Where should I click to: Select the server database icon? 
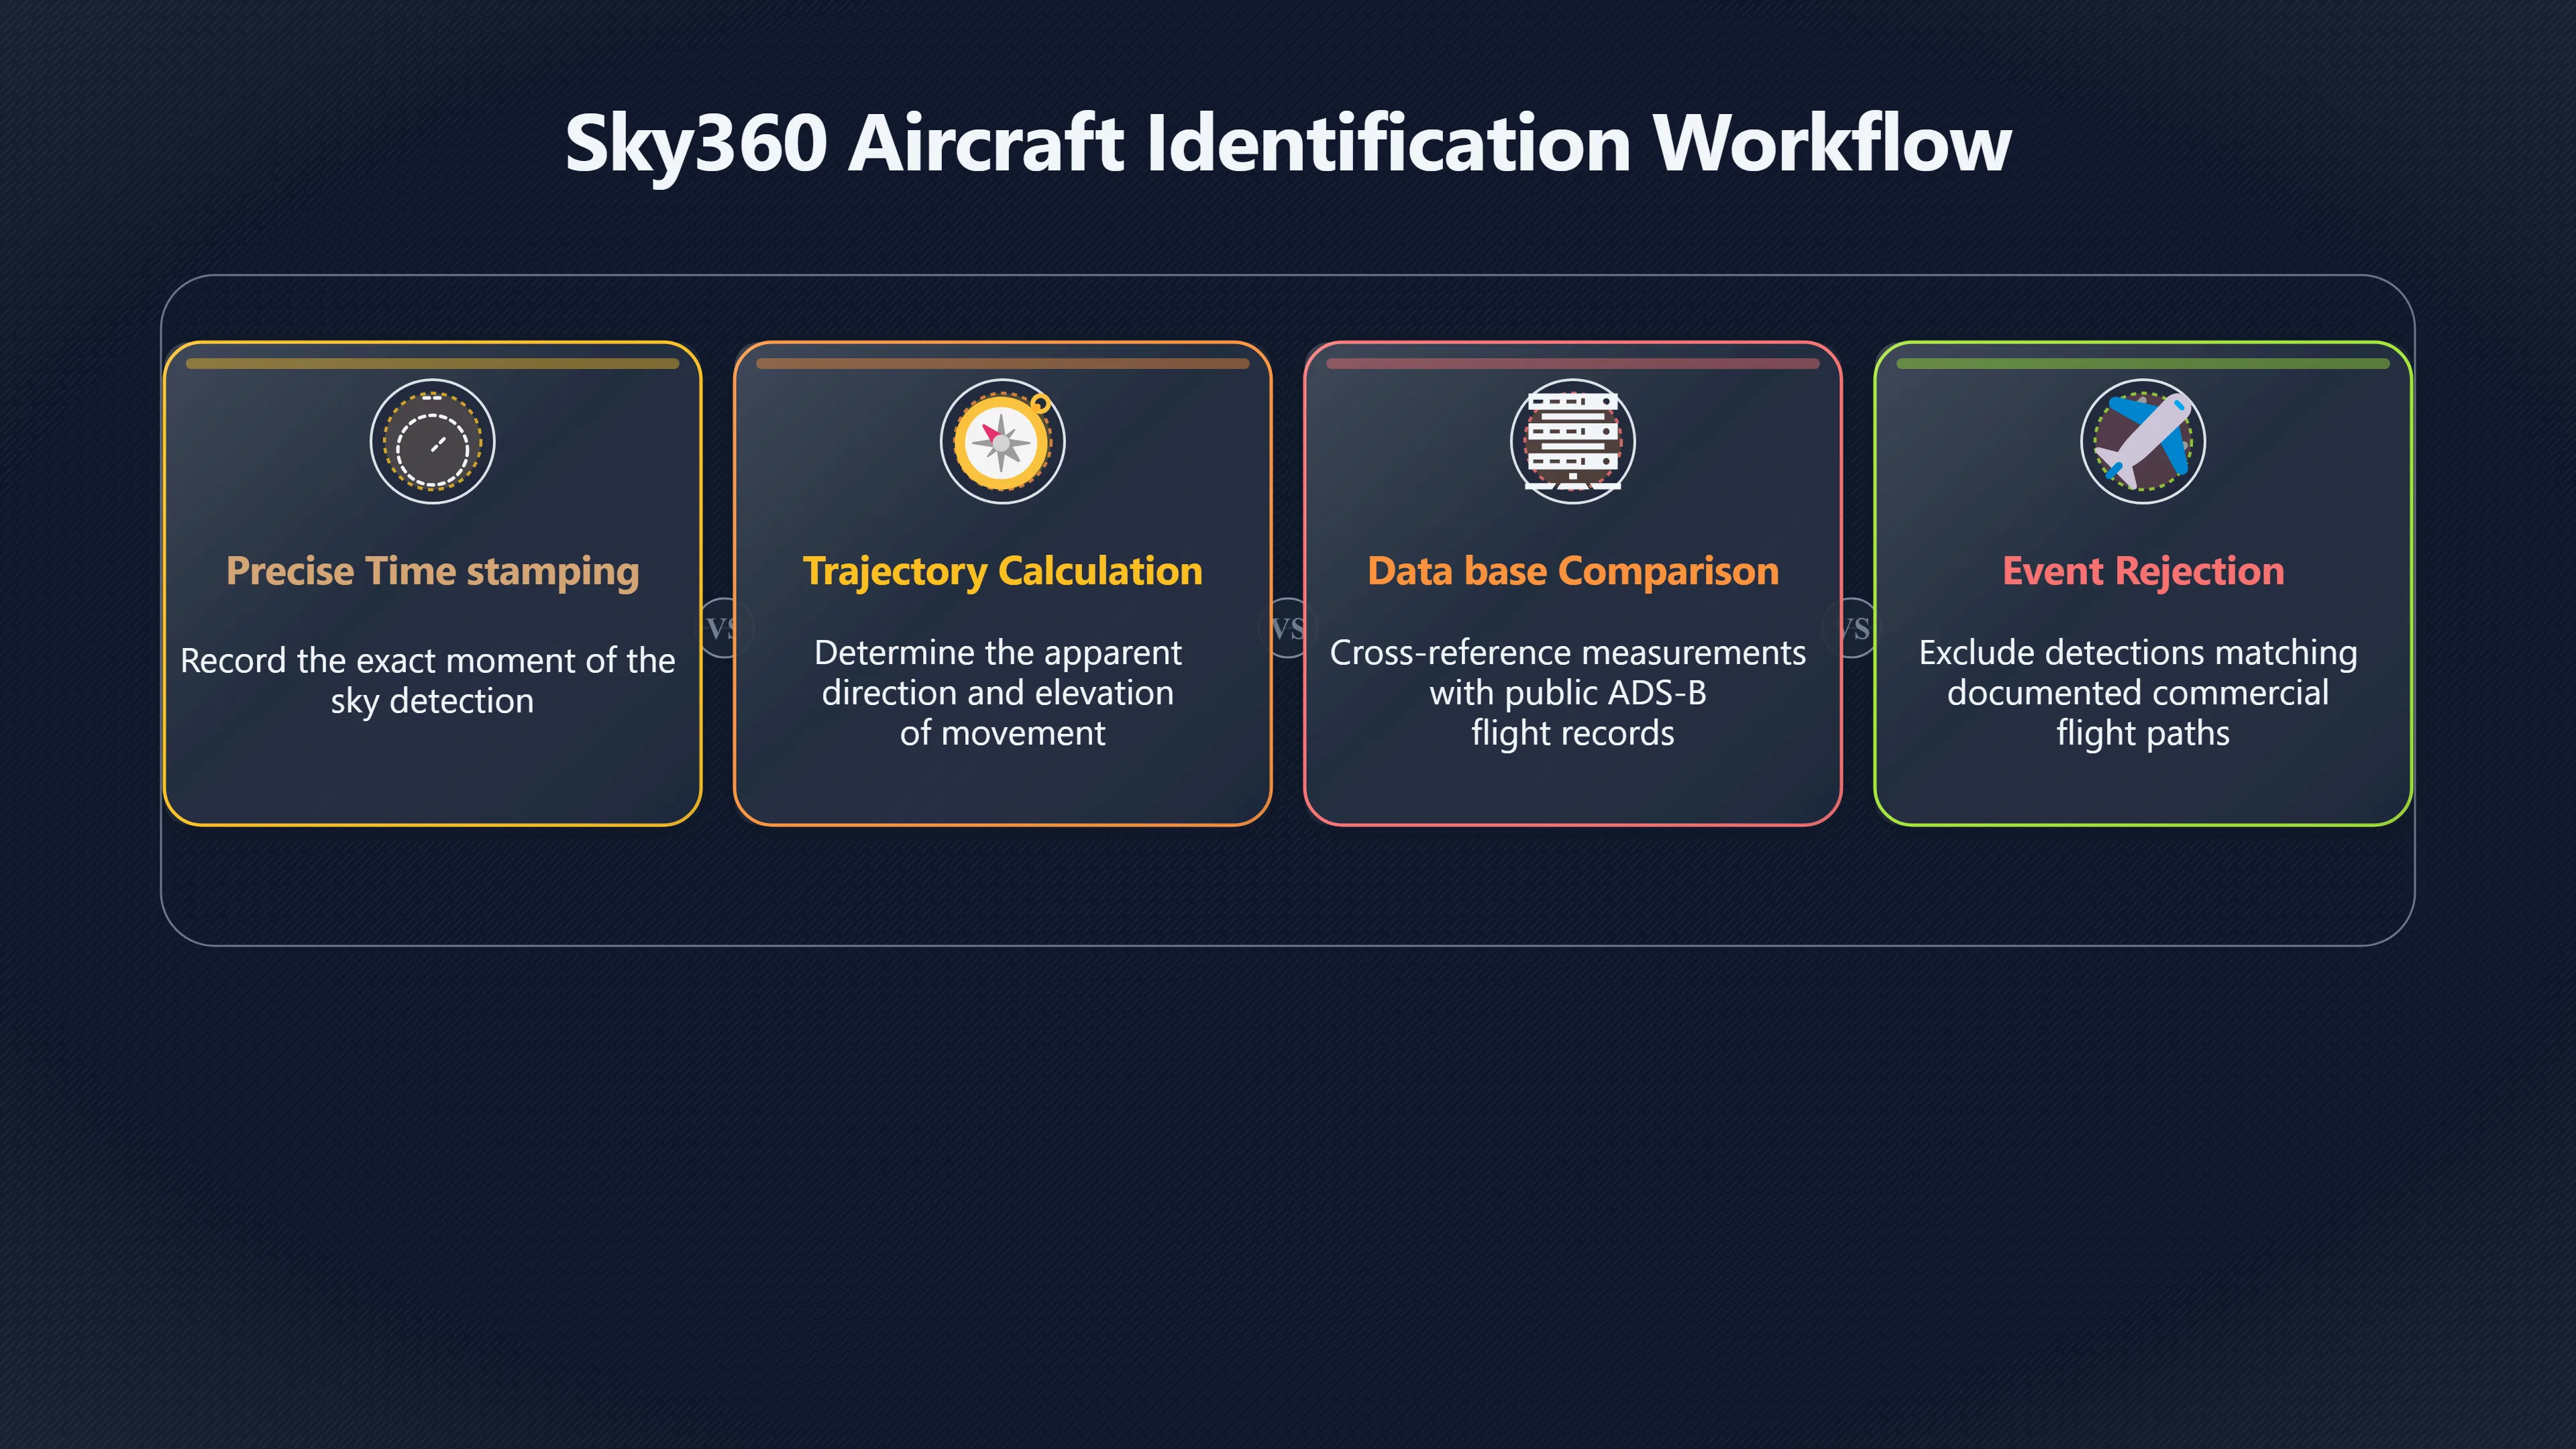click(x=1572, y=441)
